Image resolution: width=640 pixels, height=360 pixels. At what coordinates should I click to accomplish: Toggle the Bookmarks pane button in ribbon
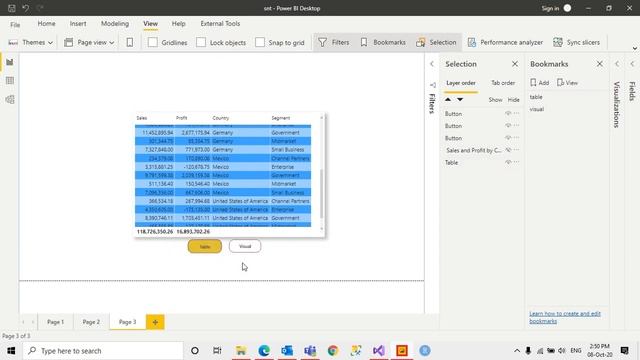coord(382,42)
